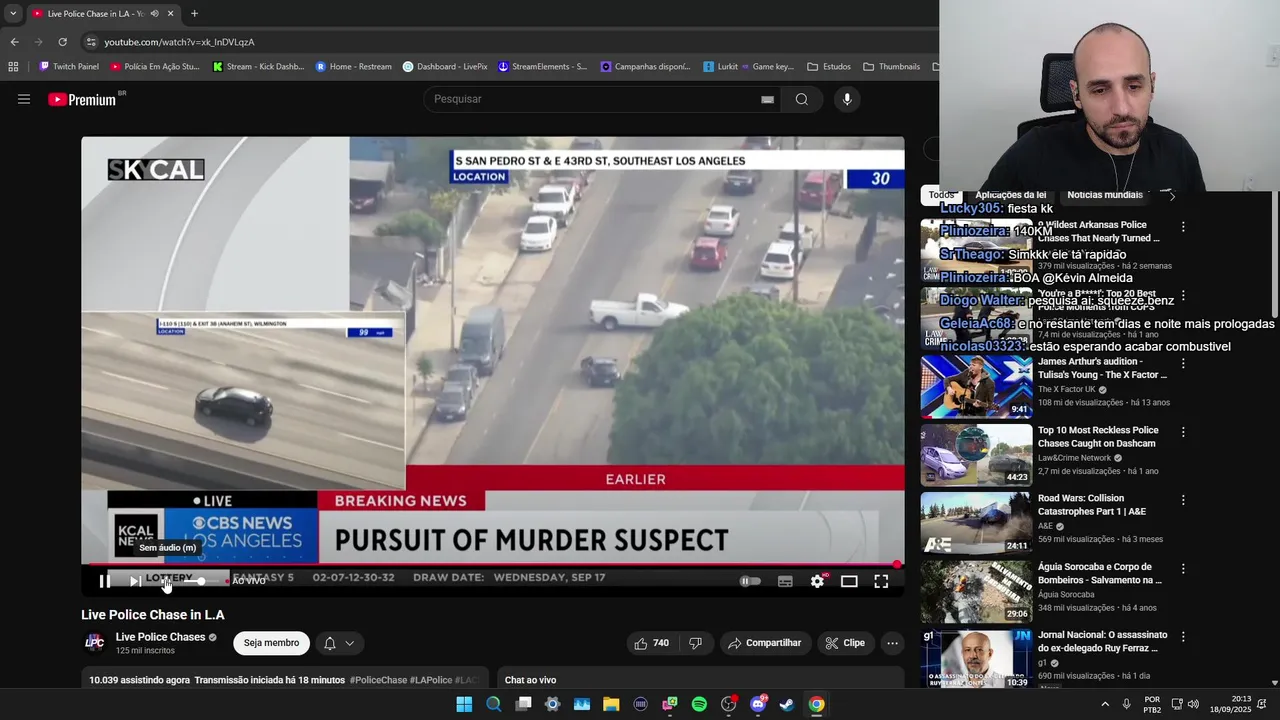This screenshot has height=720, width=1280.
Task: Mute the video using the speaker icon
Action: [x=167, y=581]
